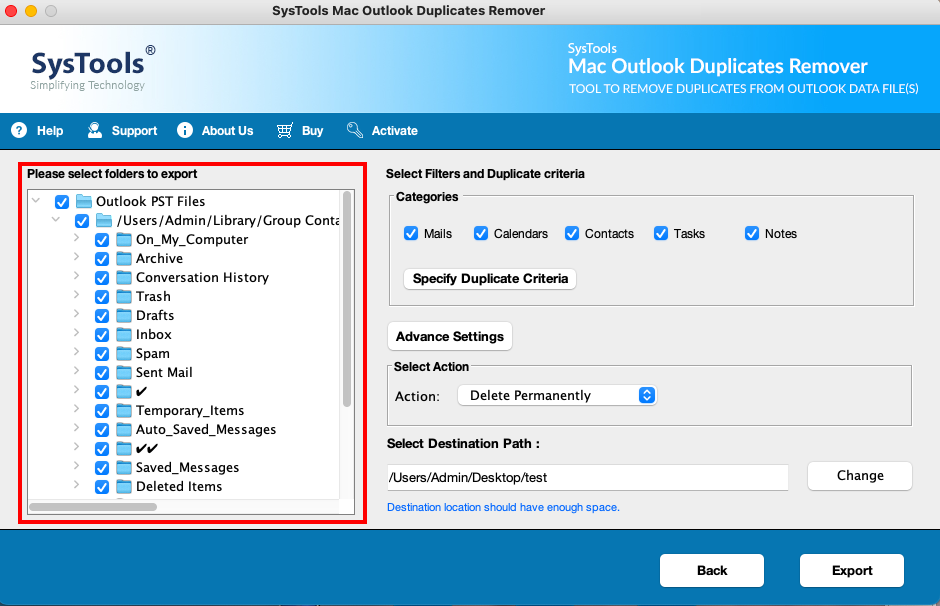Viewport: 940px width, 606px height.
Task: Expand the On_My_Computer folder
Action: 76,238
